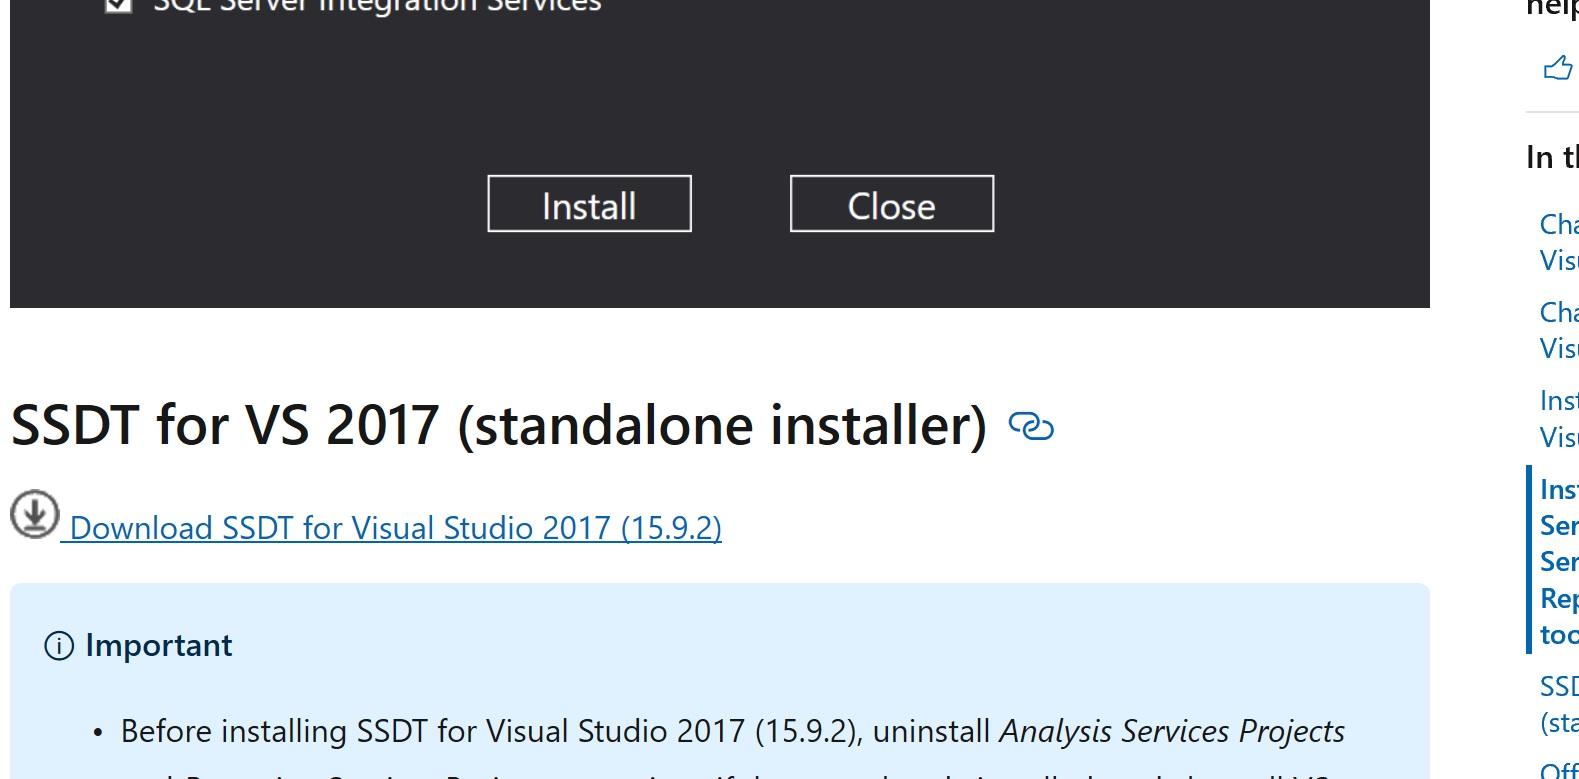
Task: Click the info icon next to Important
Action: point(59,646)
